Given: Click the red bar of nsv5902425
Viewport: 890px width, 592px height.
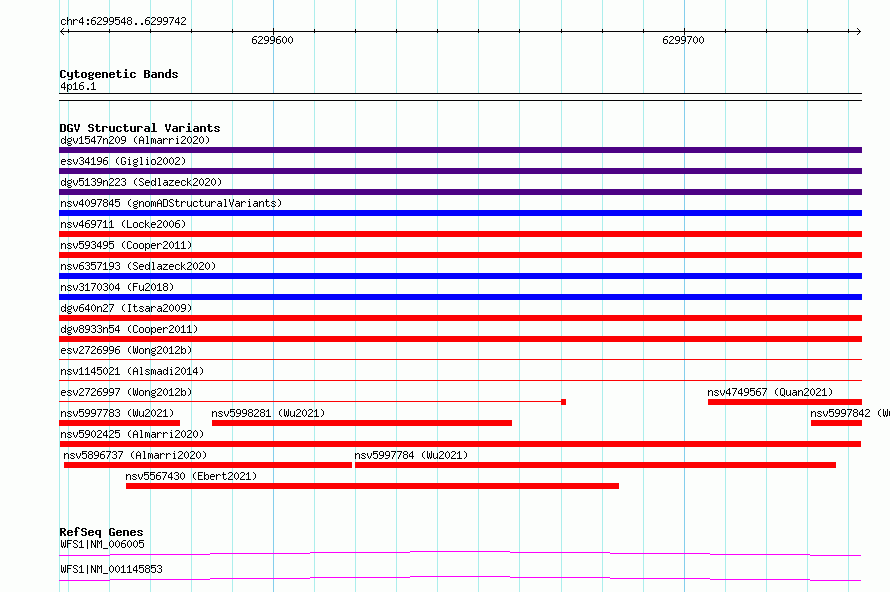Looking at the screenshot, I should pyautogui.click(x=460, y=444).
